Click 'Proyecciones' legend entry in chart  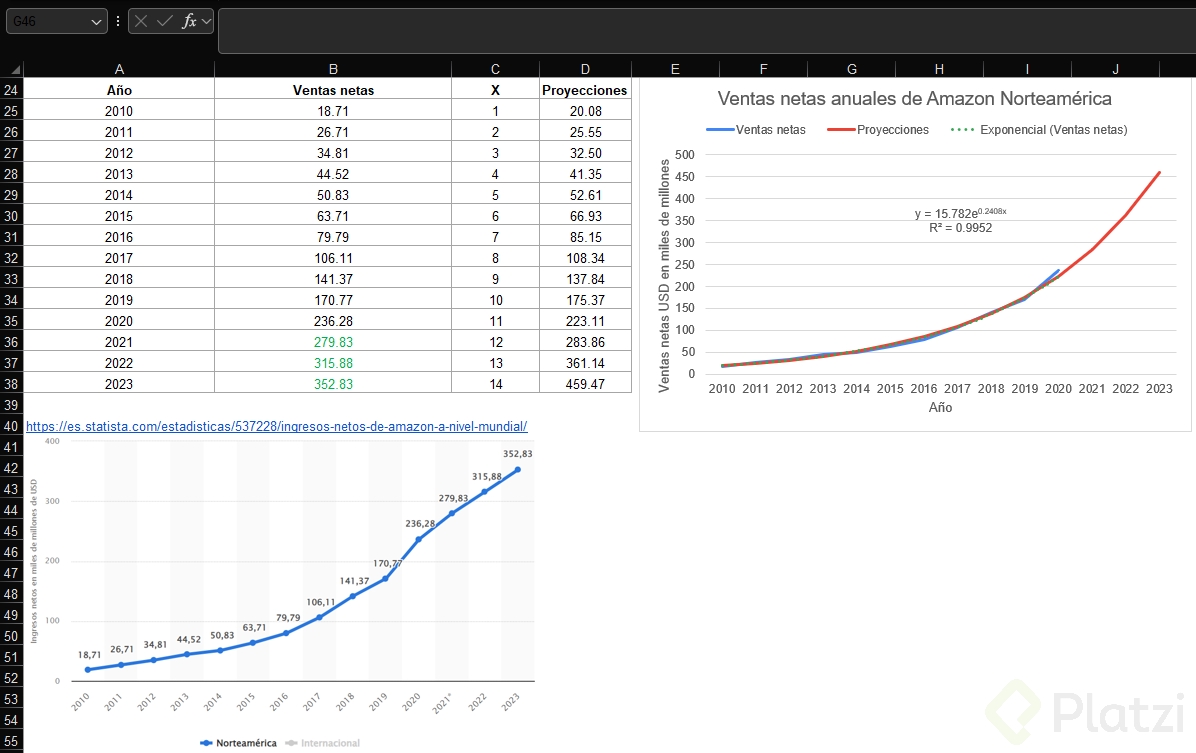(878, 130)
